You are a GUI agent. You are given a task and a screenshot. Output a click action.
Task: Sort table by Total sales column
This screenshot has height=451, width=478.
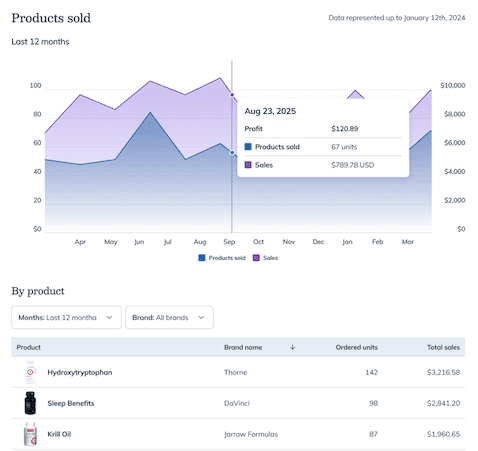pos(443,347)
